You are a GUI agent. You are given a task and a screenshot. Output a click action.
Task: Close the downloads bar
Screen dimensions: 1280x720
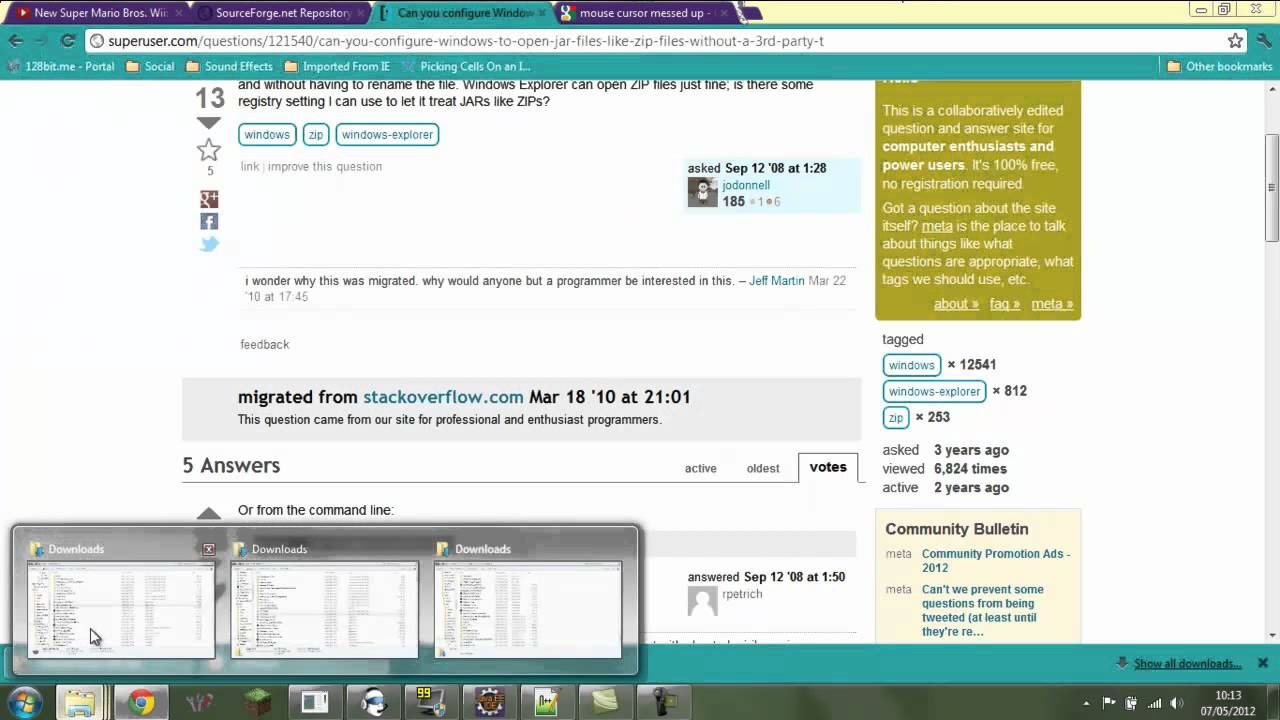click(1263, 663)
